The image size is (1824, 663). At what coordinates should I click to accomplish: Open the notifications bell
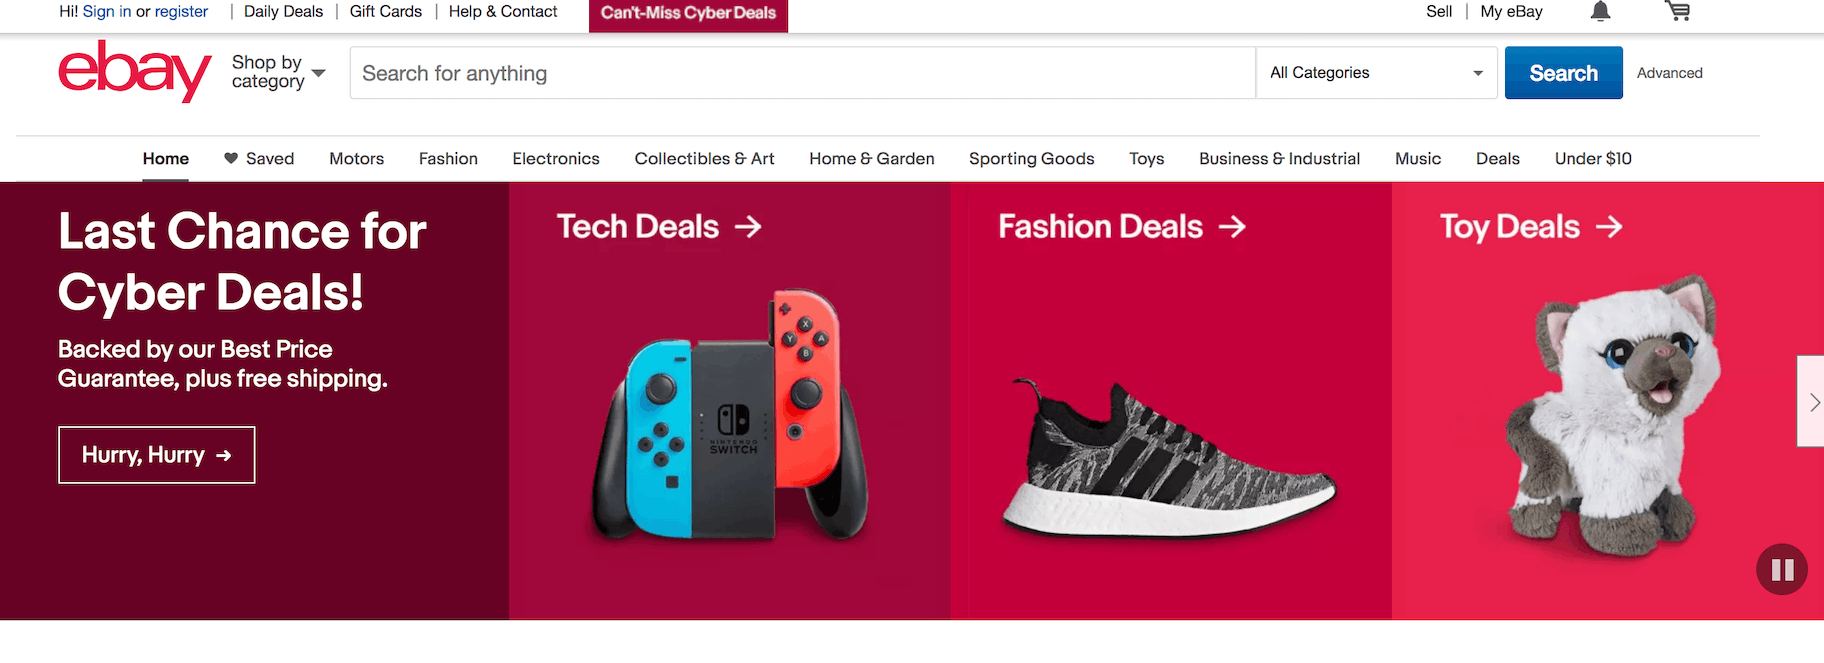pyautogui.click(x=1600, y=12)
